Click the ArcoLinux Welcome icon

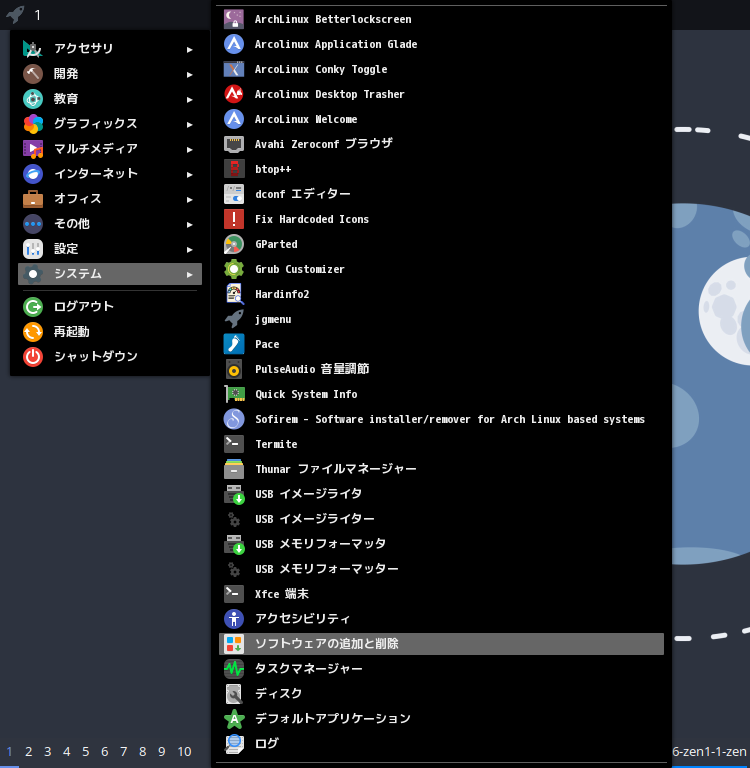click(234, 119)
